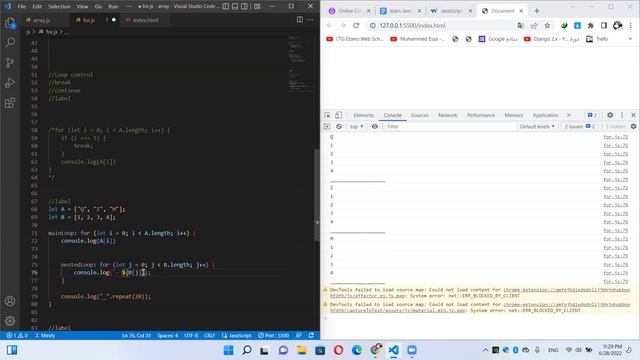This screenshot has height=360, width=640.
Task: Open errors and warnings in the status bar
Action: pos(17,336)
